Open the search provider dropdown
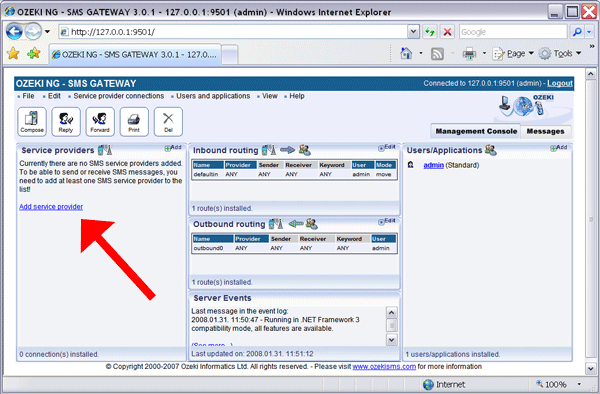Screen dimensions: 600x394 [589, 32]
